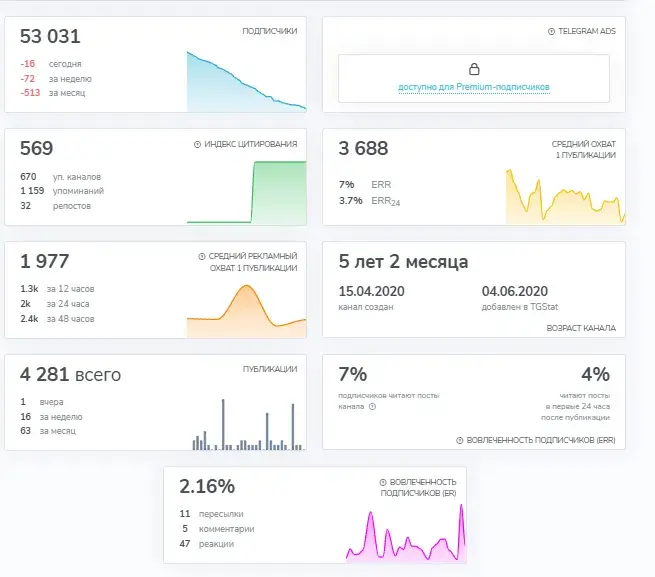Click the orange ad reach chart

coord(246,311)
